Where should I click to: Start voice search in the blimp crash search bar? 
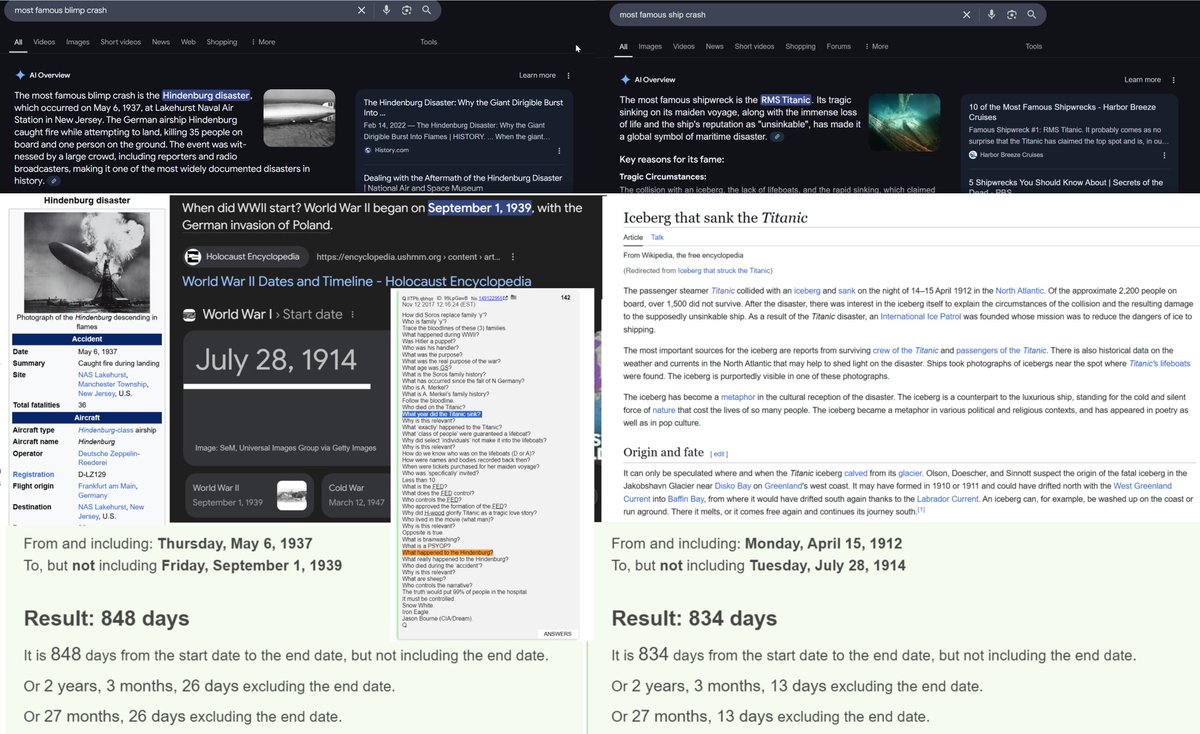point(386,10)
